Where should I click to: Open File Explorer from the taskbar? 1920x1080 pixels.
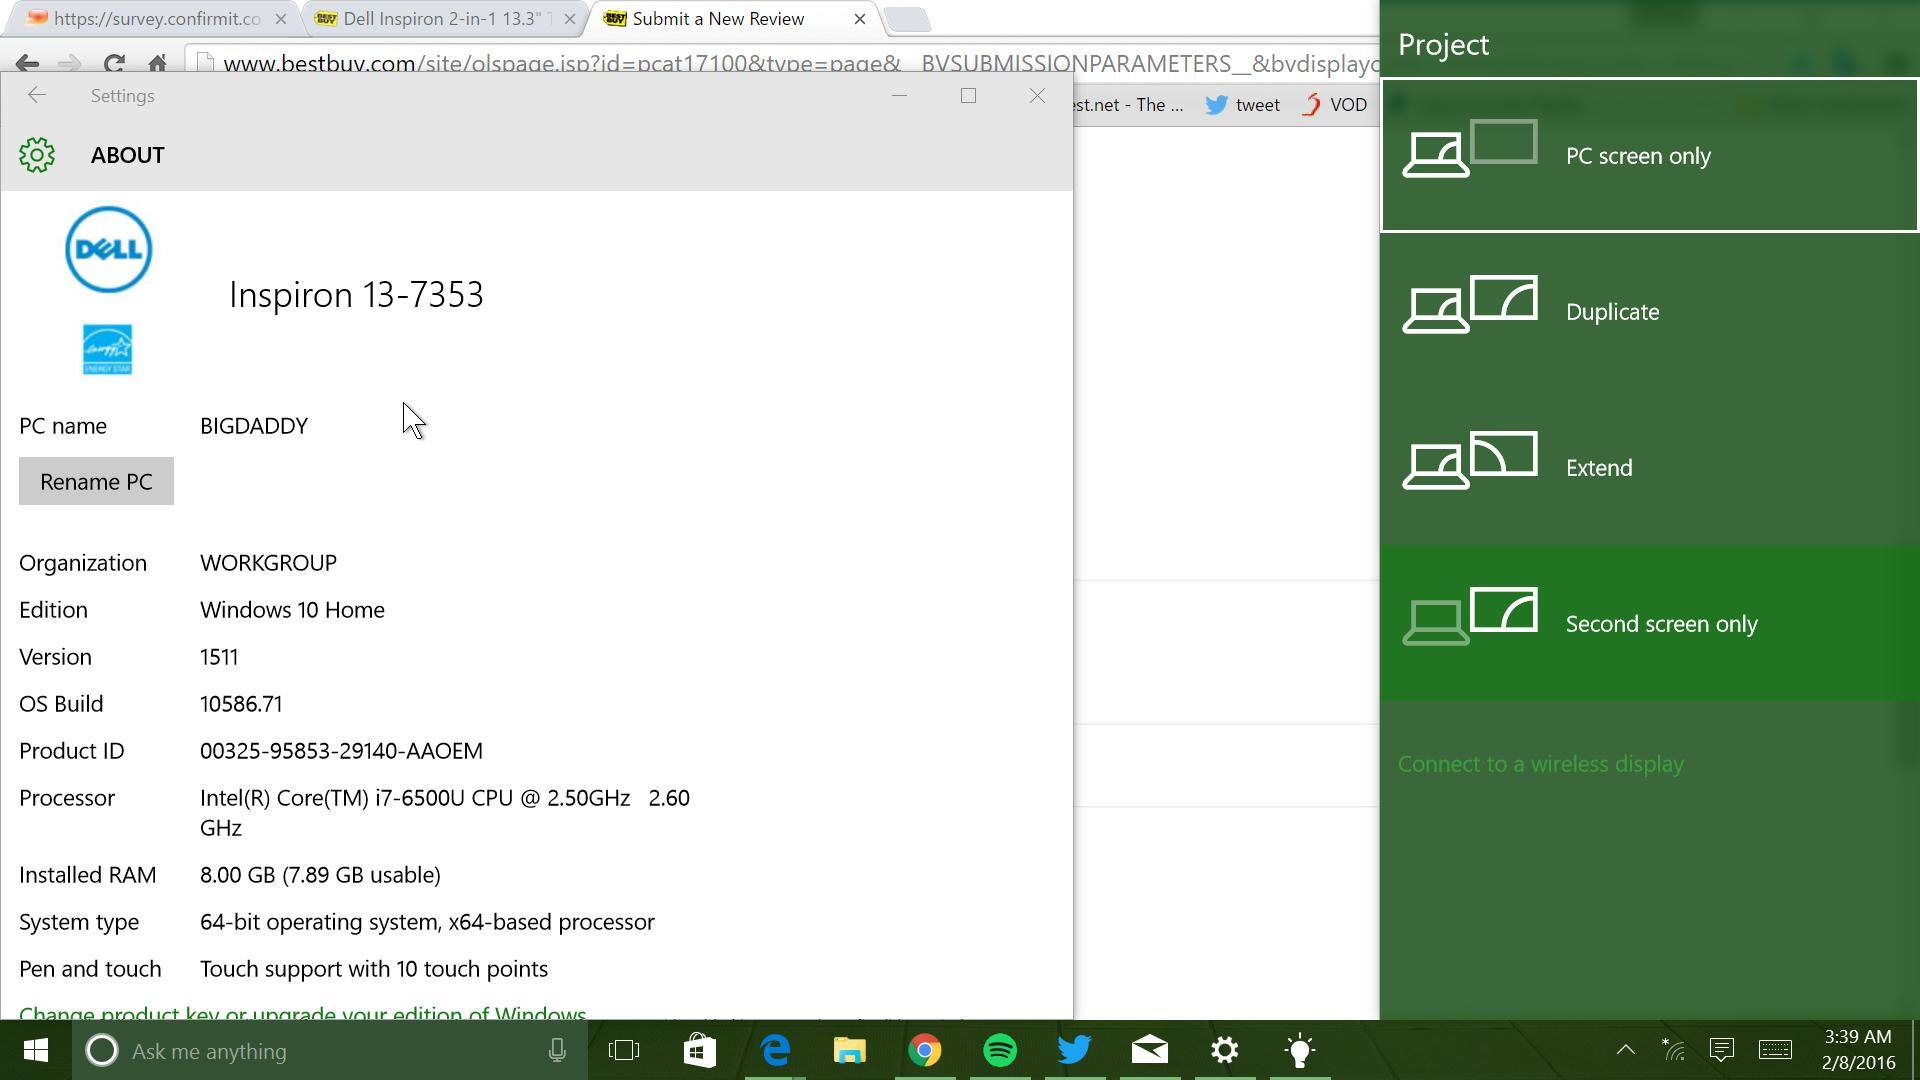849,1051
